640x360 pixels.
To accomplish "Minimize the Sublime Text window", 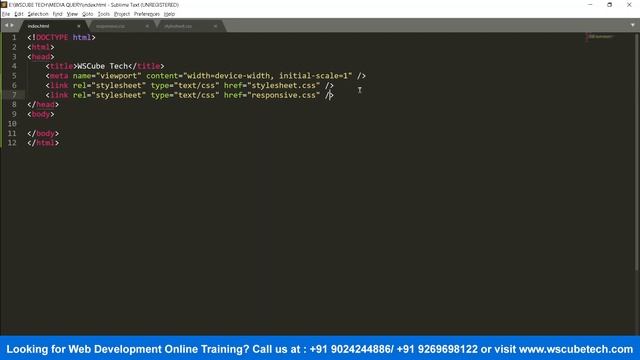I will pyautogui.click(x=590, y=4).
